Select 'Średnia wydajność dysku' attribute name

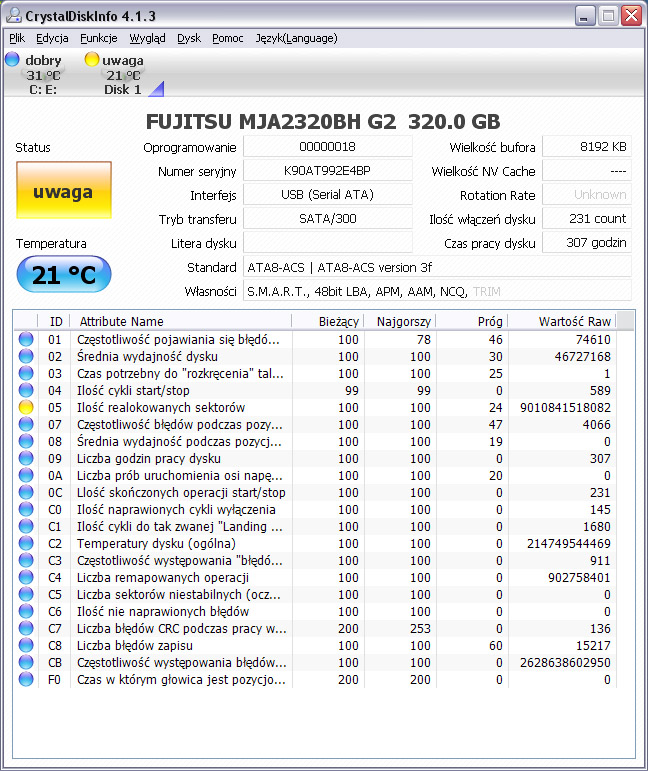pos(147,356)
